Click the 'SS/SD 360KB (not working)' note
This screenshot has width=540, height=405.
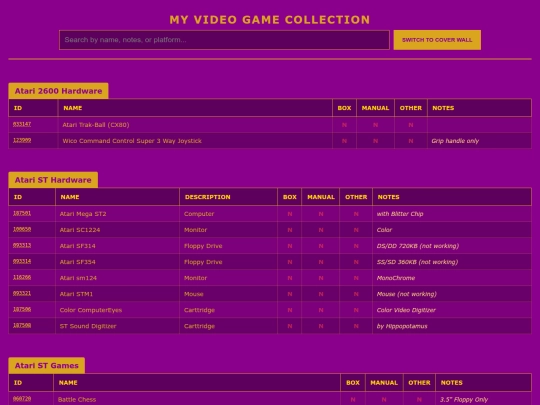(417, 262)
